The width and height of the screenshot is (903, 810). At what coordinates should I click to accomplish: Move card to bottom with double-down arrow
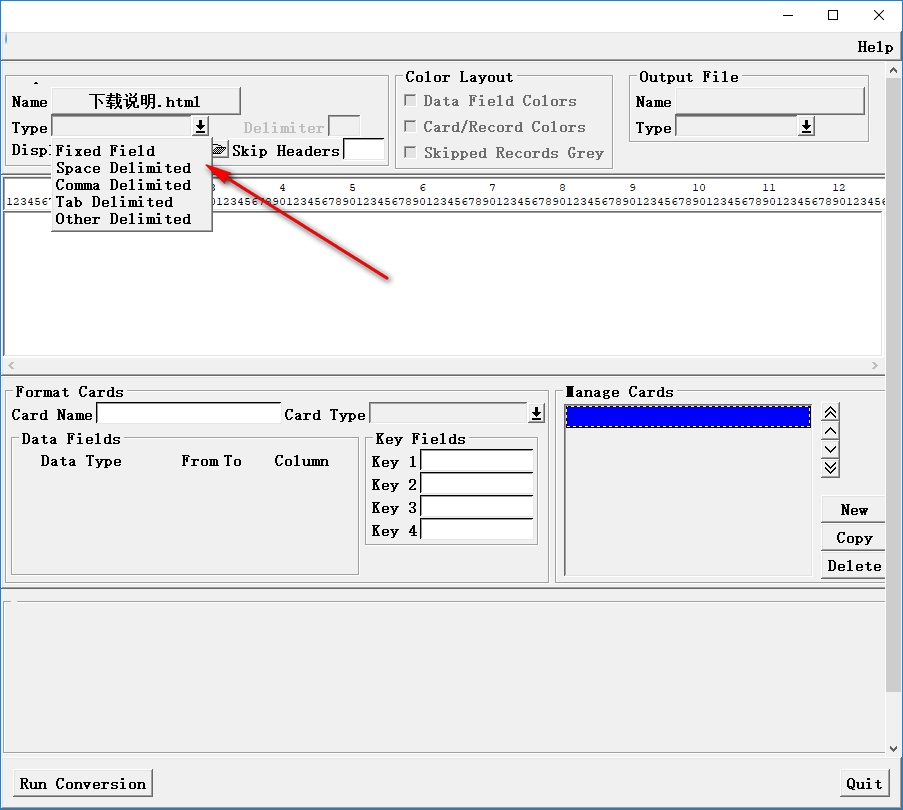830,467
